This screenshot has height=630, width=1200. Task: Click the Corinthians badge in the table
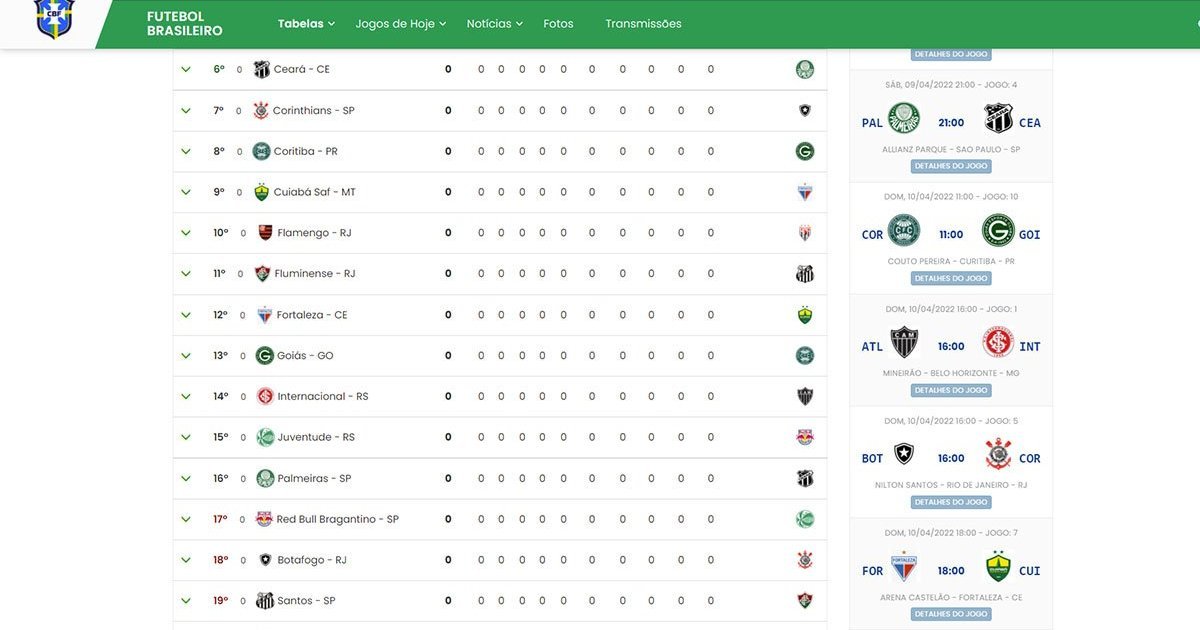click(x=263, y=109)
